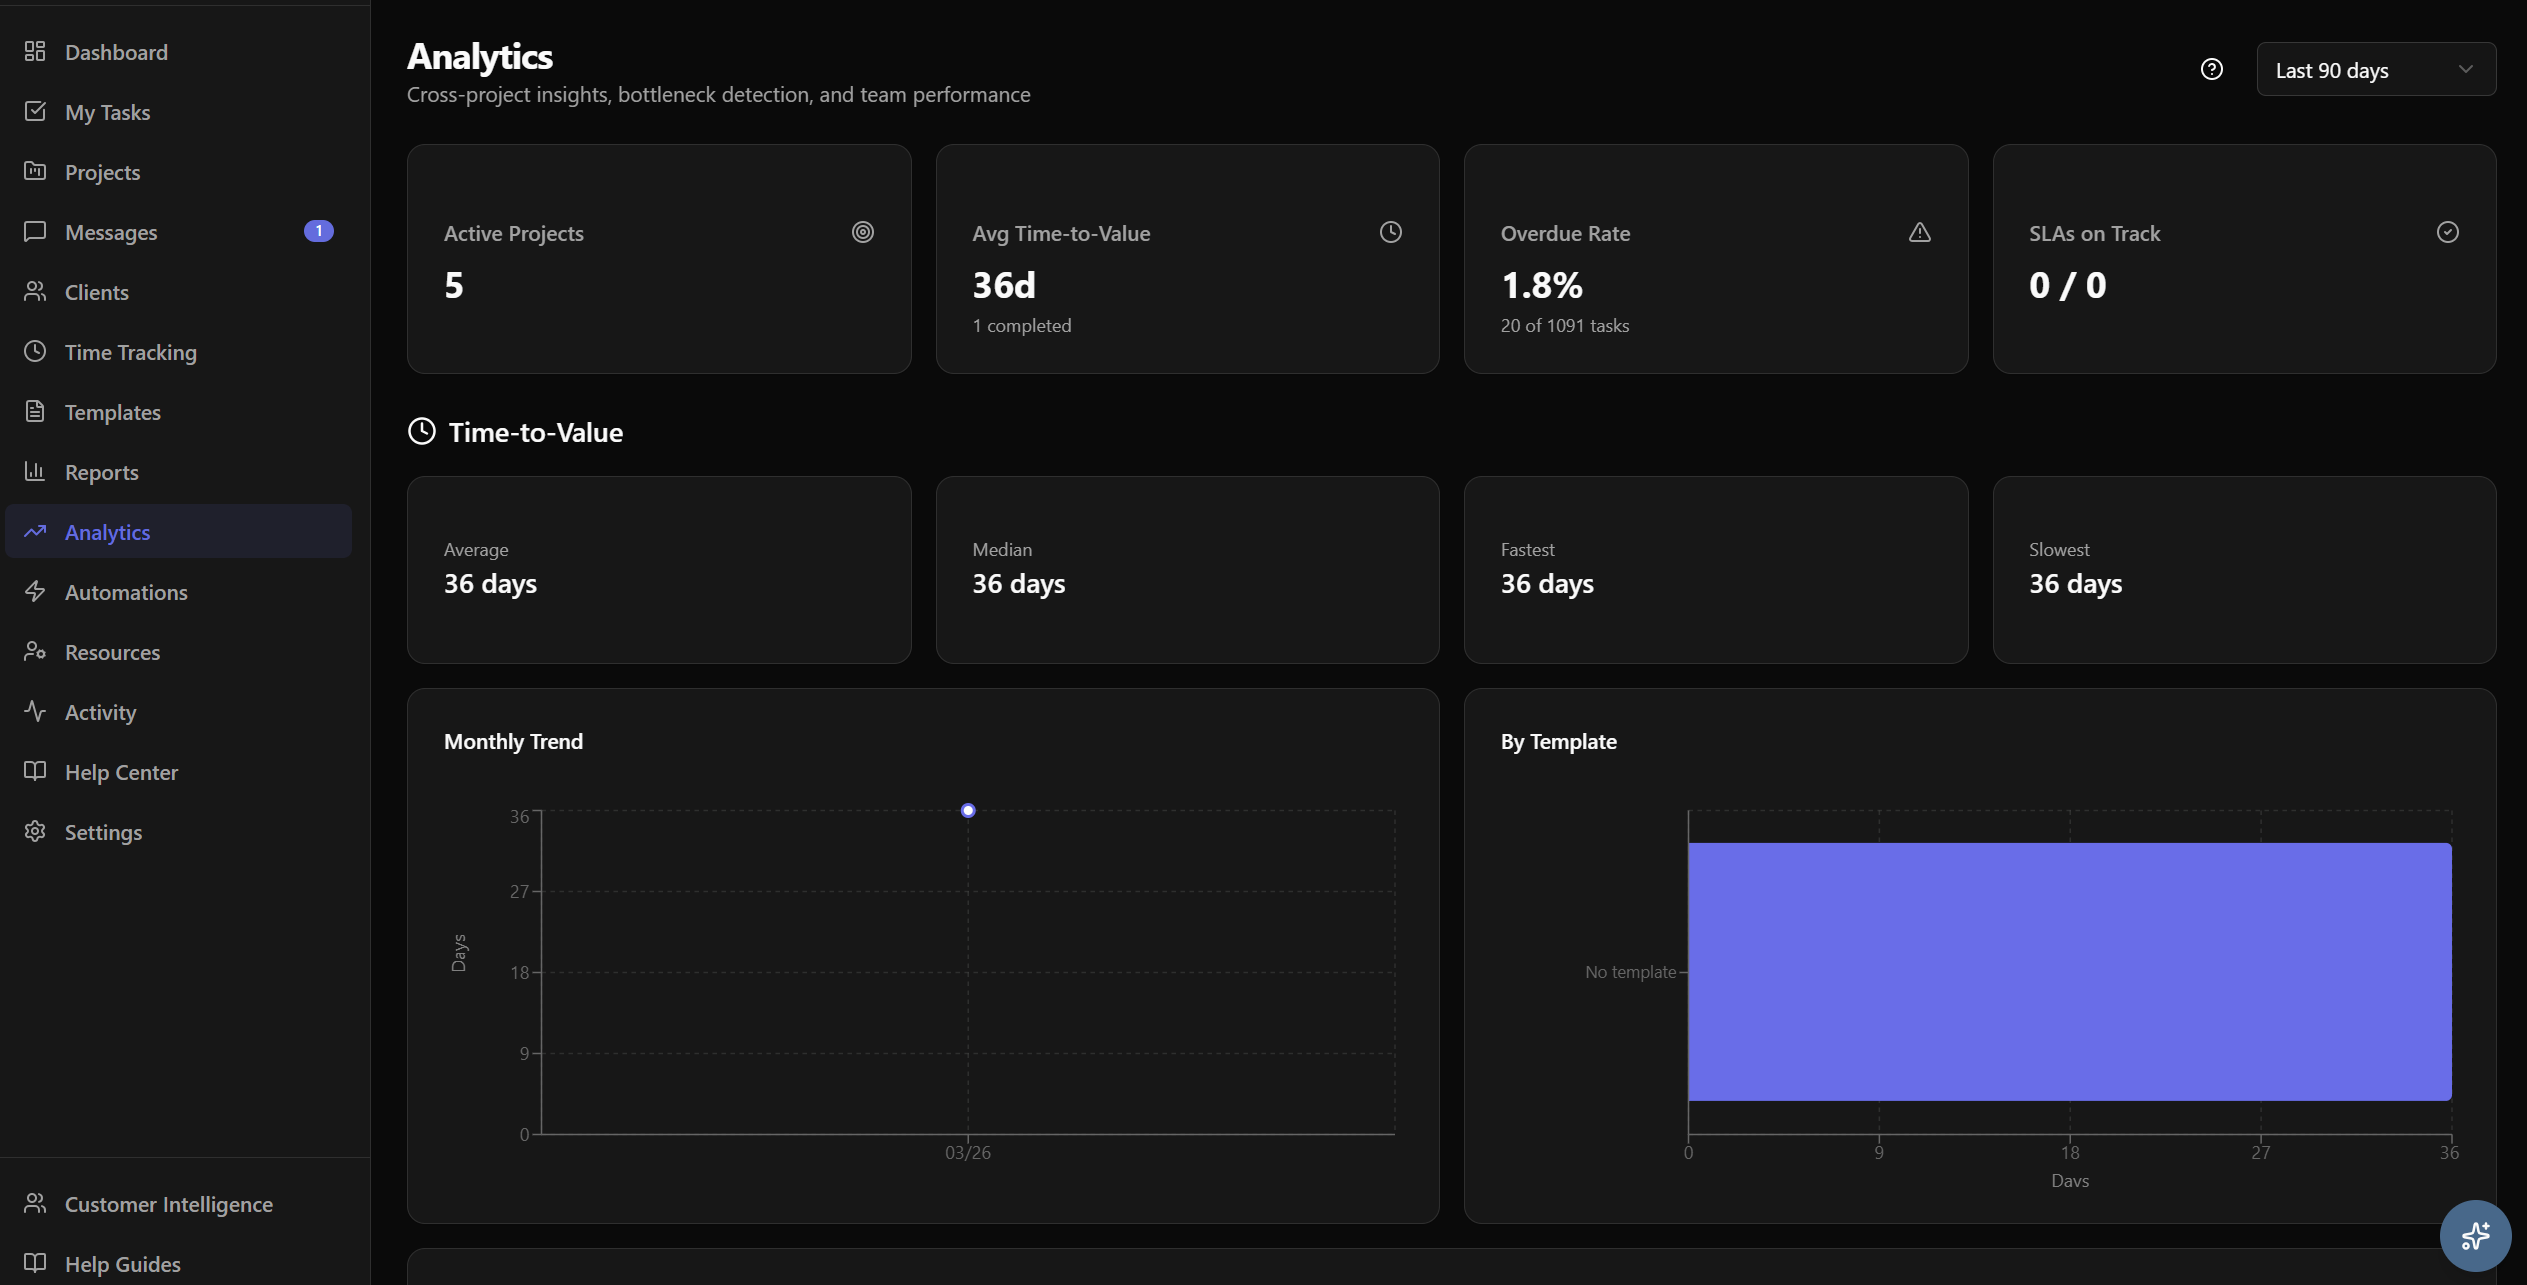
Task: Click the Automations lightning icon
Action: click(35, 591)
